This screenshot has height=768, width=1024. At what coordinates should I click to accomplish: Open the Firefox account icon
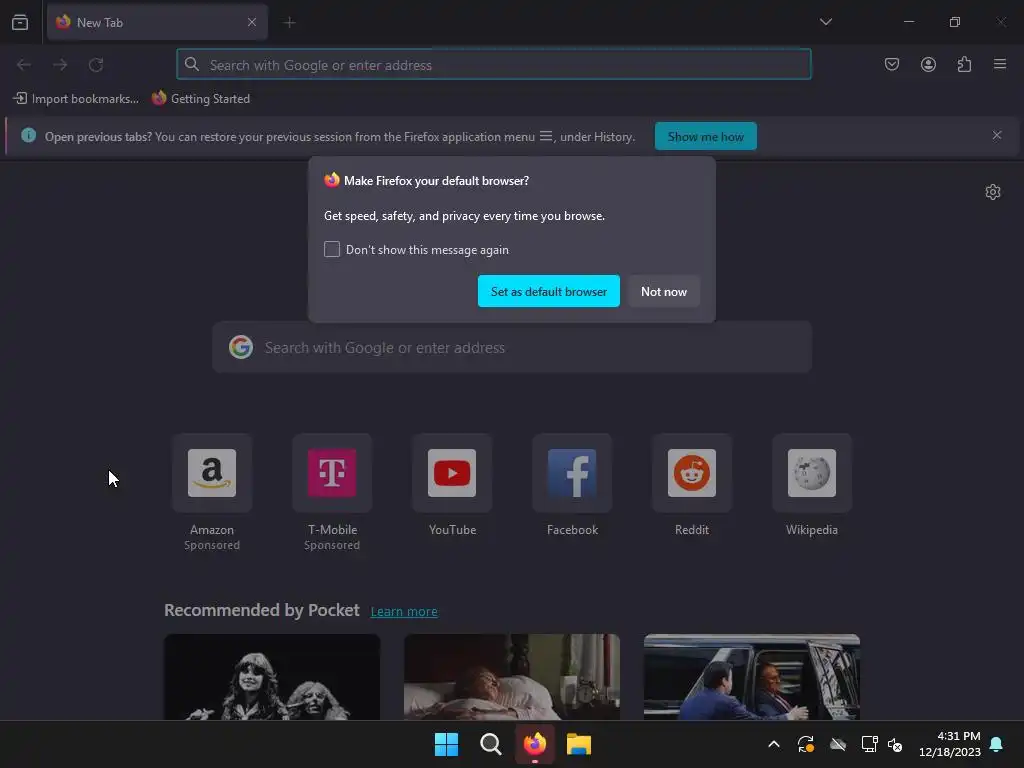(x=928, y=64)
